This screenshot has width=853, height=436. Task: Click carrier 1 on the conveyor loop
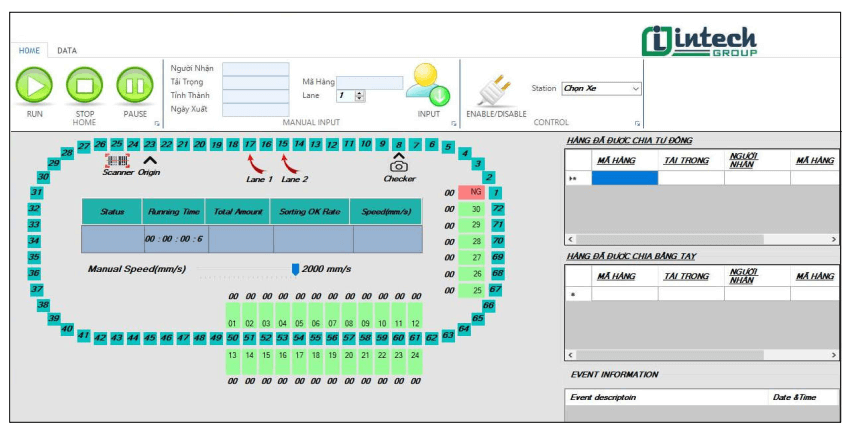496,193
